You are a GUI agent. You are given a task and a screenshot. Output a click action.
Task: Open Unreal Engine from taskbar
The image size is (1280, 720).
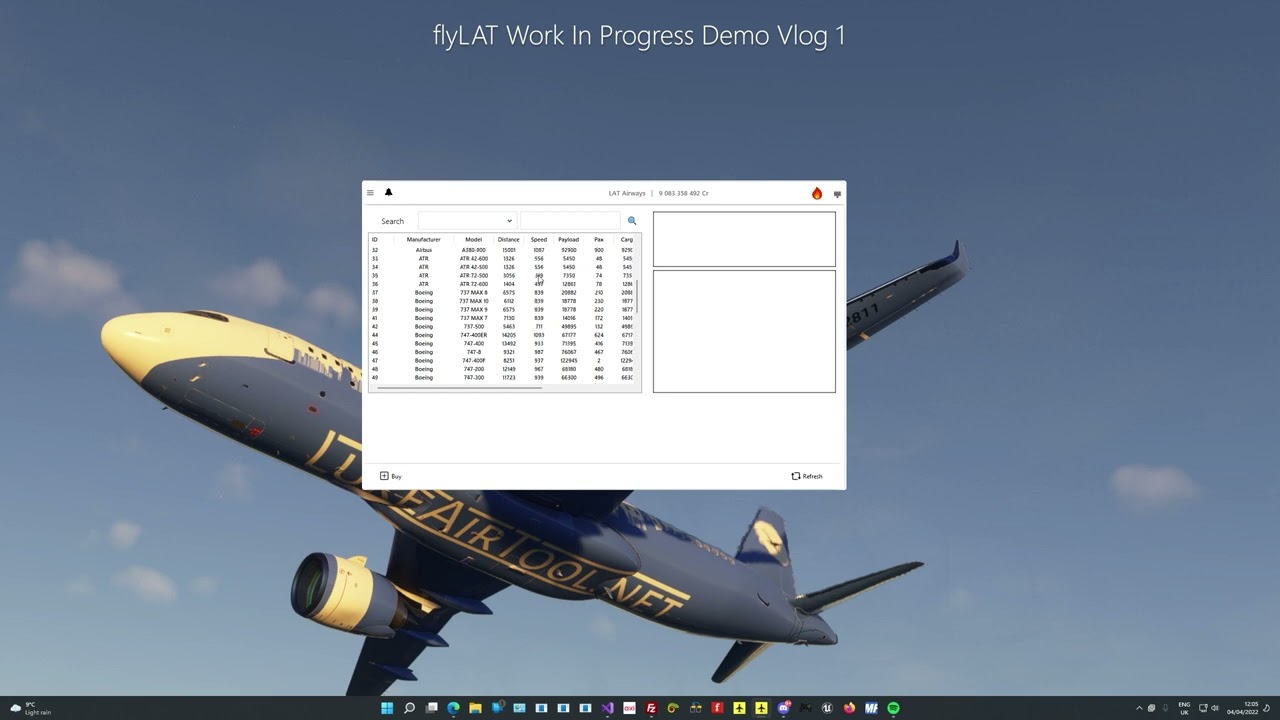tap(827, 708)
